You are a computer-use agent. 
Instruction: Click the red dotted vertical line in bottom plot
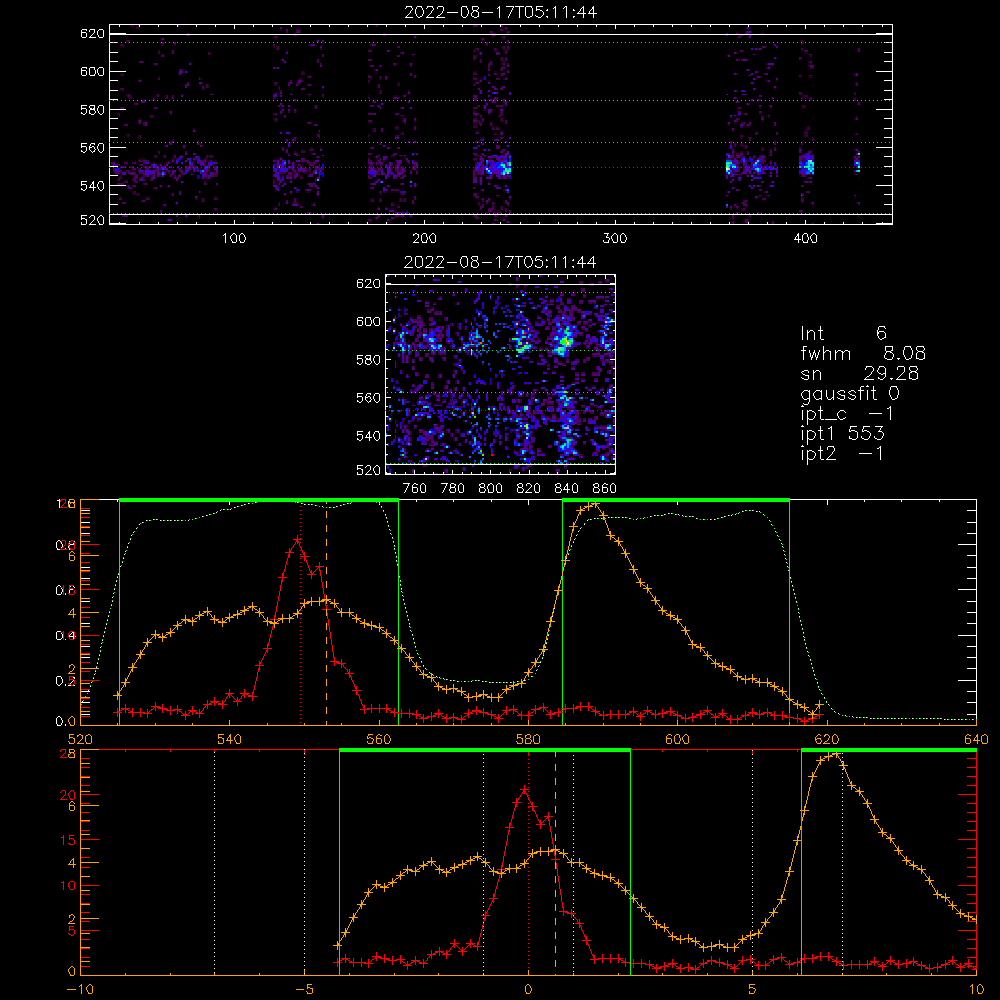point(528,861)
